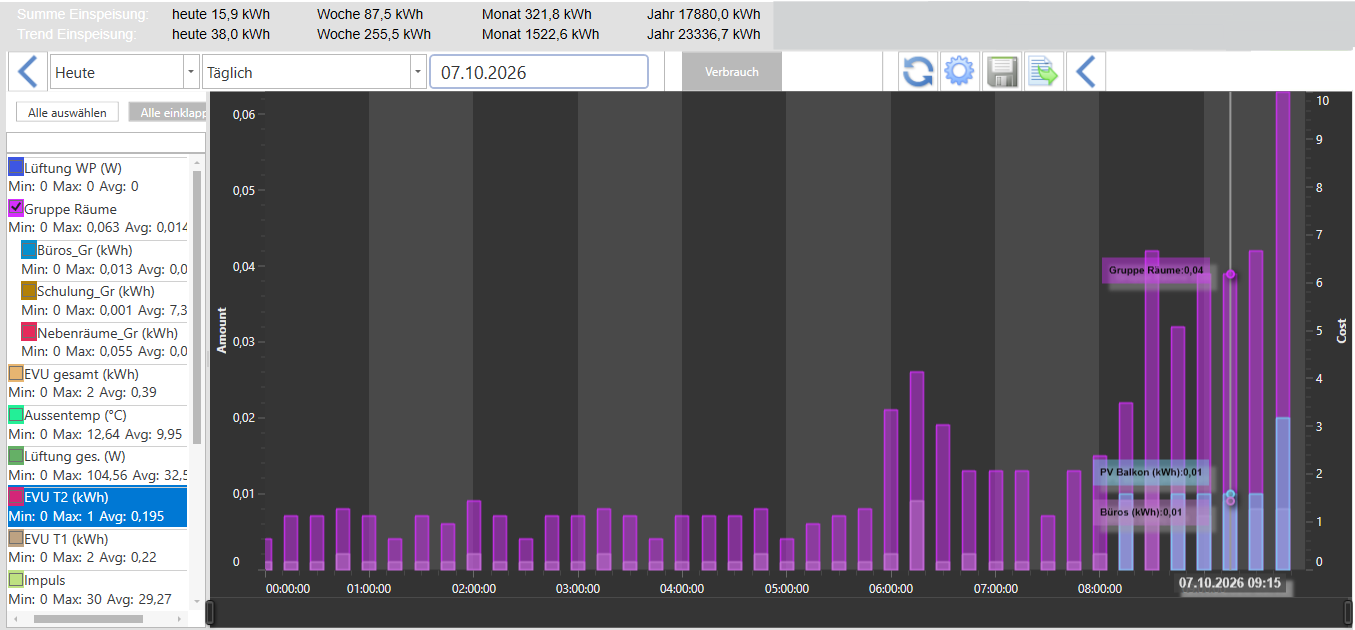Click the 09:15 chart cursor marker
Image resolution: width=1355 pixels, height=630 pixels.
point(1230,582)
